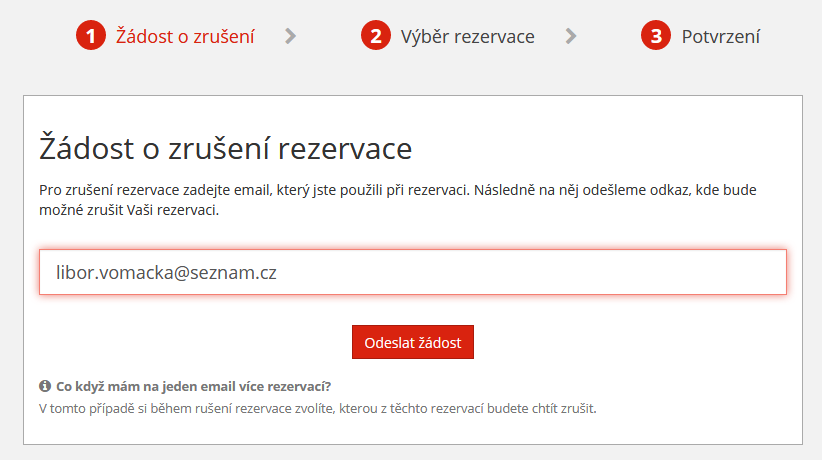The image size is (822, 460).
Task: Click the heading Žádost o zrušení rezervace
Action: (x=225, y=148)
